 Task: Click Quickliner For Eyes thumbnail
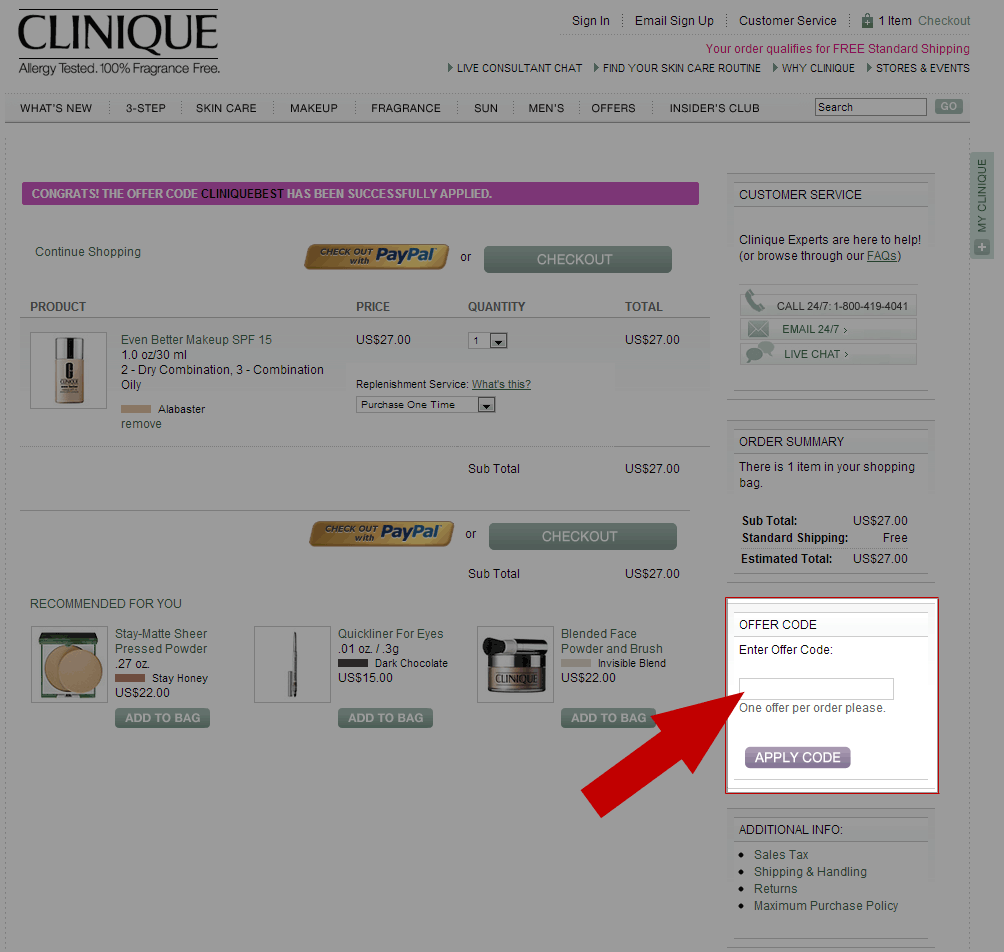[293, 665]
